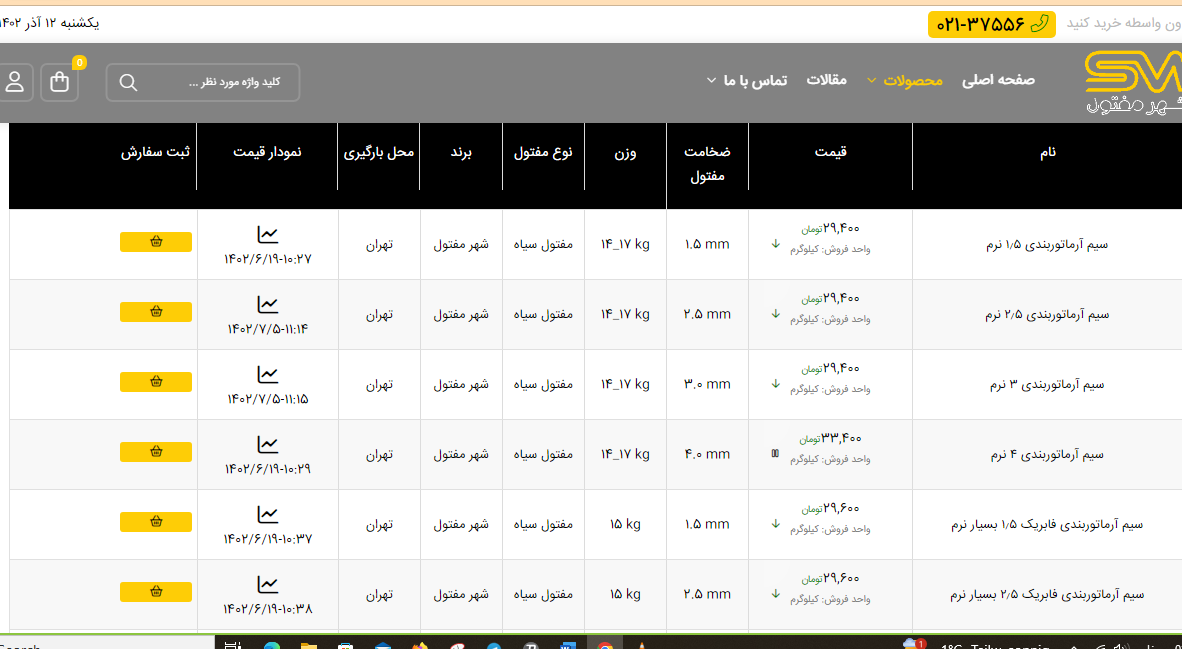Click the شهر مفتول site logo
Viewport: 1182px width, 649px height.
pos(1132,83)
